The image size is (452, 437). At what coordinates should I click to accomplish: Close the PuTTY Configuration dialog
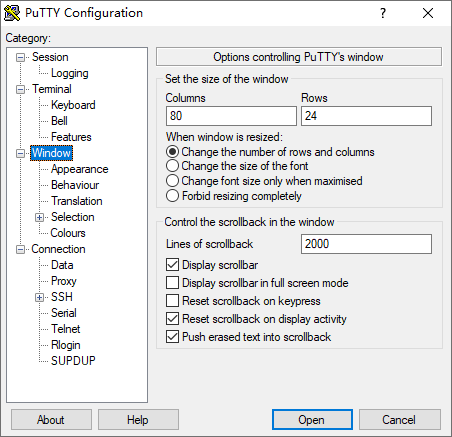point(428,13)
